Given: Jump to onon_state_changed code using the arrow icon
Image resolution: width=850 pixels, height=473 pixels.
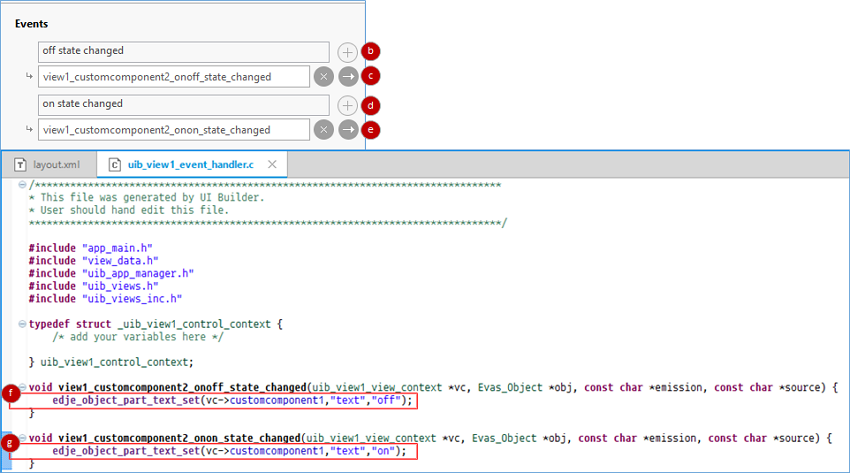Looking at the screenshot, I should [347, 129].
